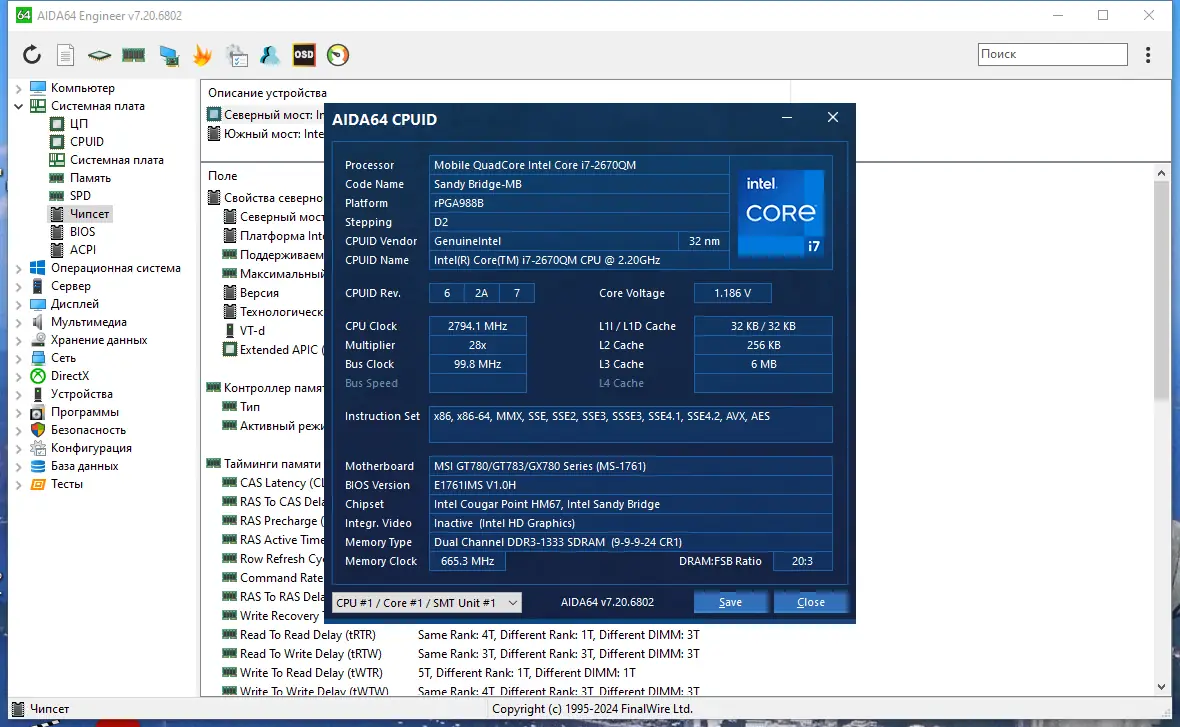Screen dimensions: 1180x727
Task: Open the CPU #1 / Core #1 dropdown
Action: (x=426, y=602)
